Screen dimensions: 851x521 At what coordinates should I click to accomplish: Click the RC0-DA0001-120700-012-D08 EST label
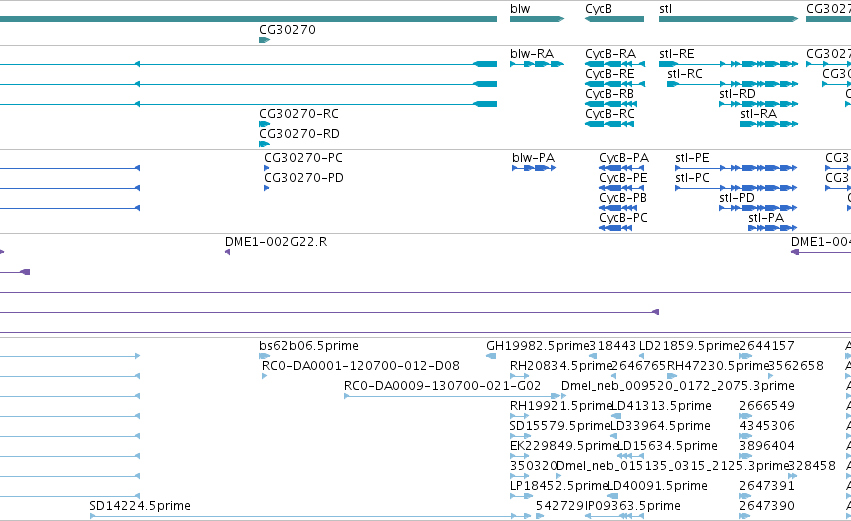360,366
